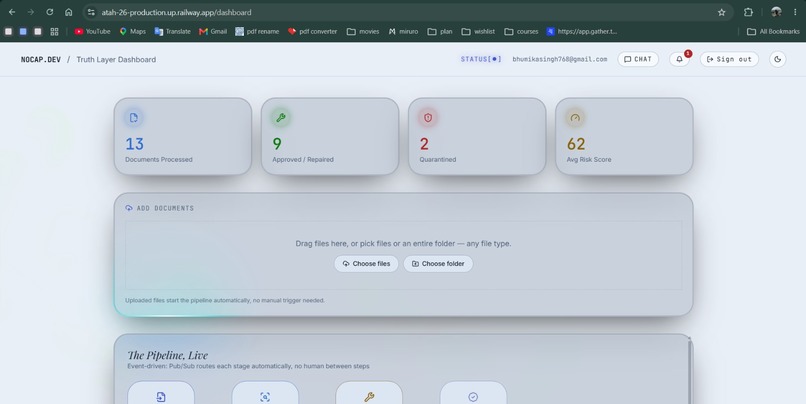This screenshot has width=806, height=404.
Task: Click the Avg Risk Score gauge icon
Action: [x=575, y=118]
